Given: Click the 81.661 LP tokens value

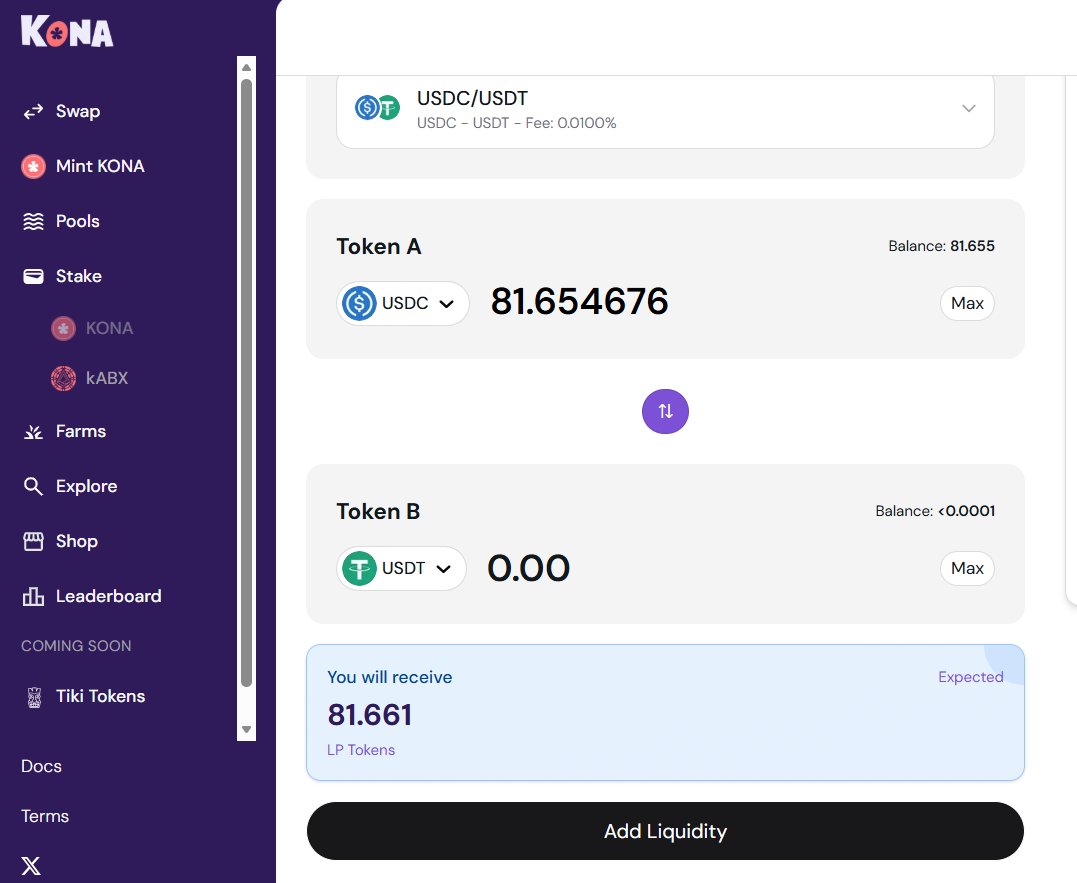Looking at the screenshot, I should pos(370,715).
